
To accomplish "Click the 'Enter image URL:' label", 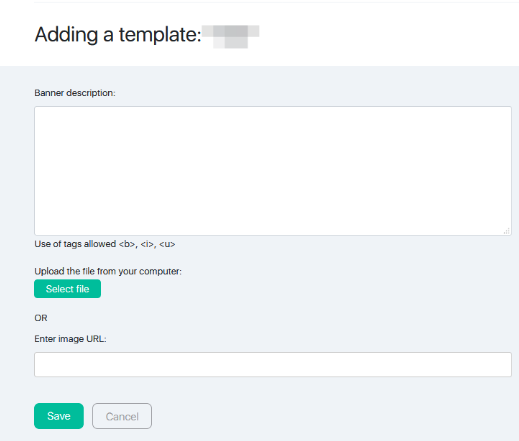I will [70, 339].
